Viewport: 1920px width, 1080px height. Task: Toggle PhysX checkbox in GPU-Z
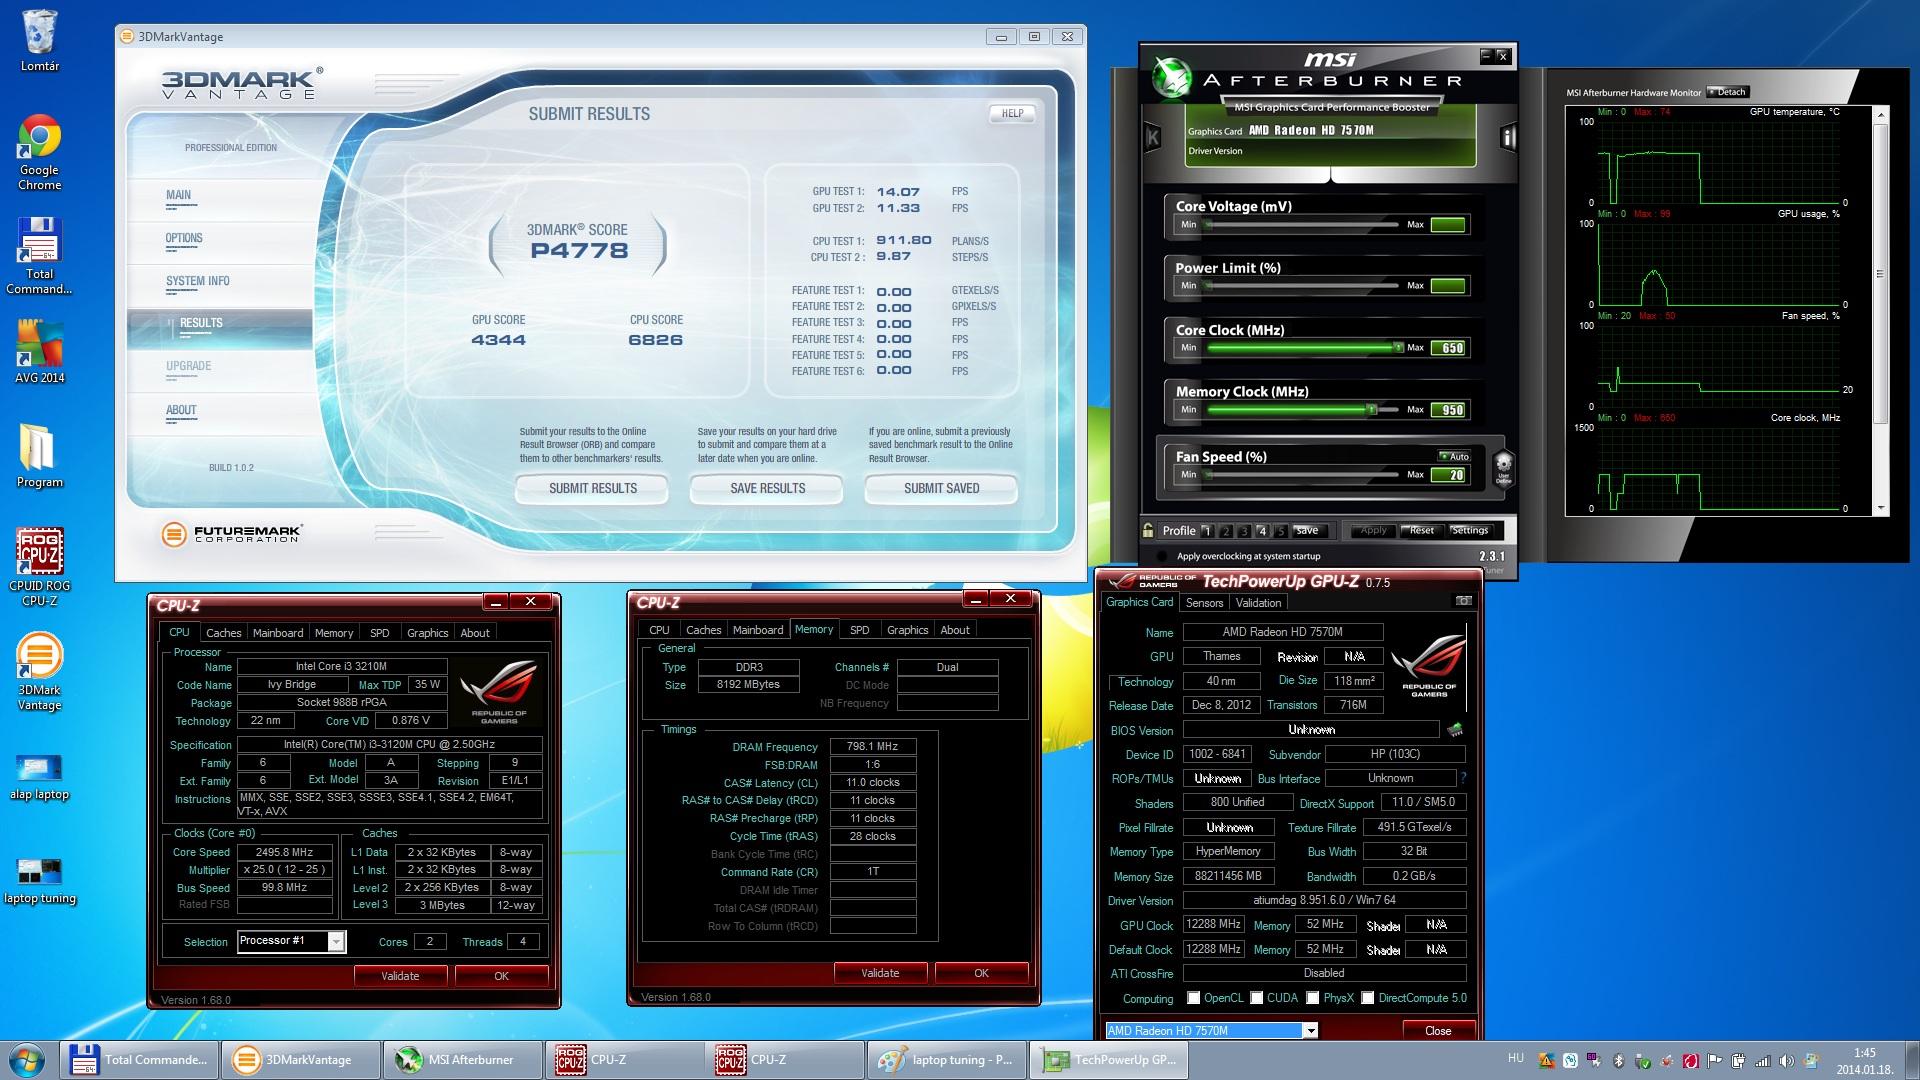tap(1312, 998)
